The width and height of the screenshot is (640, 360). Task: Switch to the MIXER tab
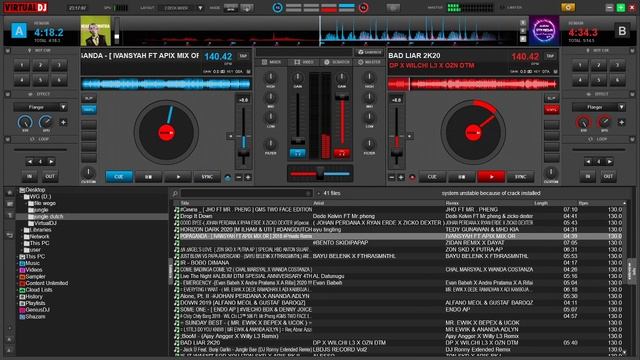tap(271, 62)
